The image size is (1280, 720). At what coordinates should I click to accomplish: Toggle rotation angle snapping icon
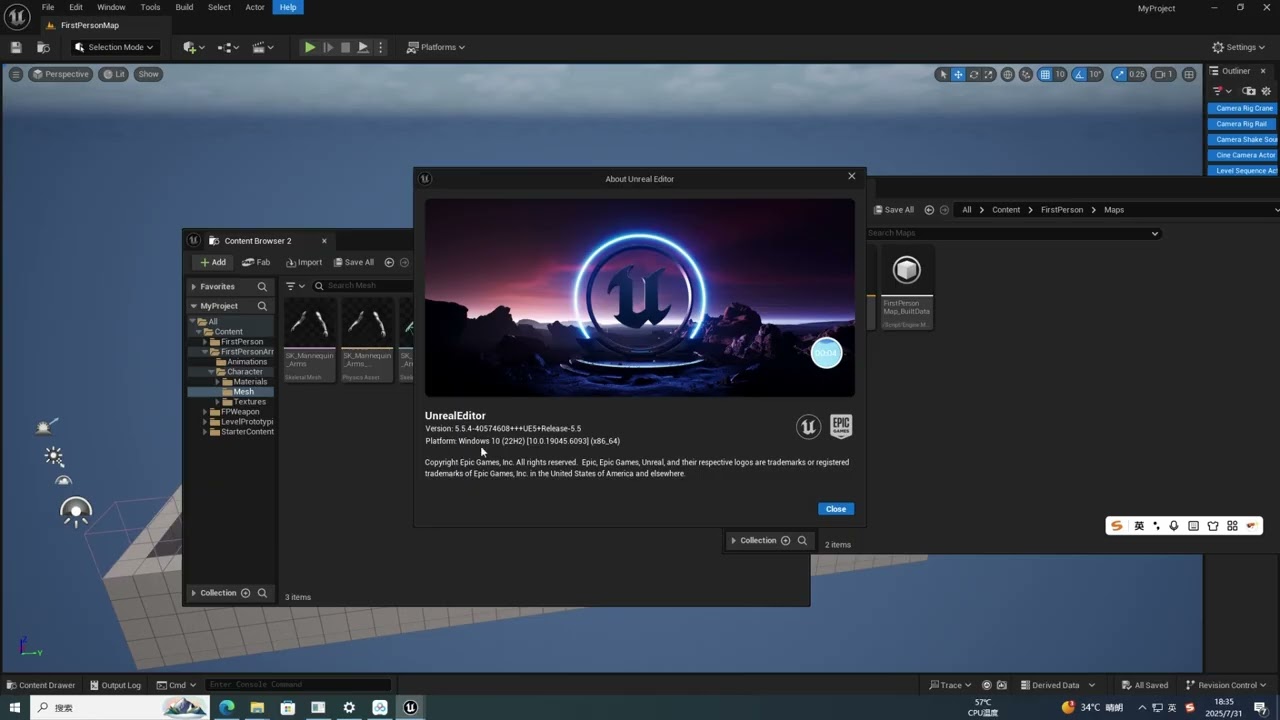pyautogui.click(x=1080, y=74)
